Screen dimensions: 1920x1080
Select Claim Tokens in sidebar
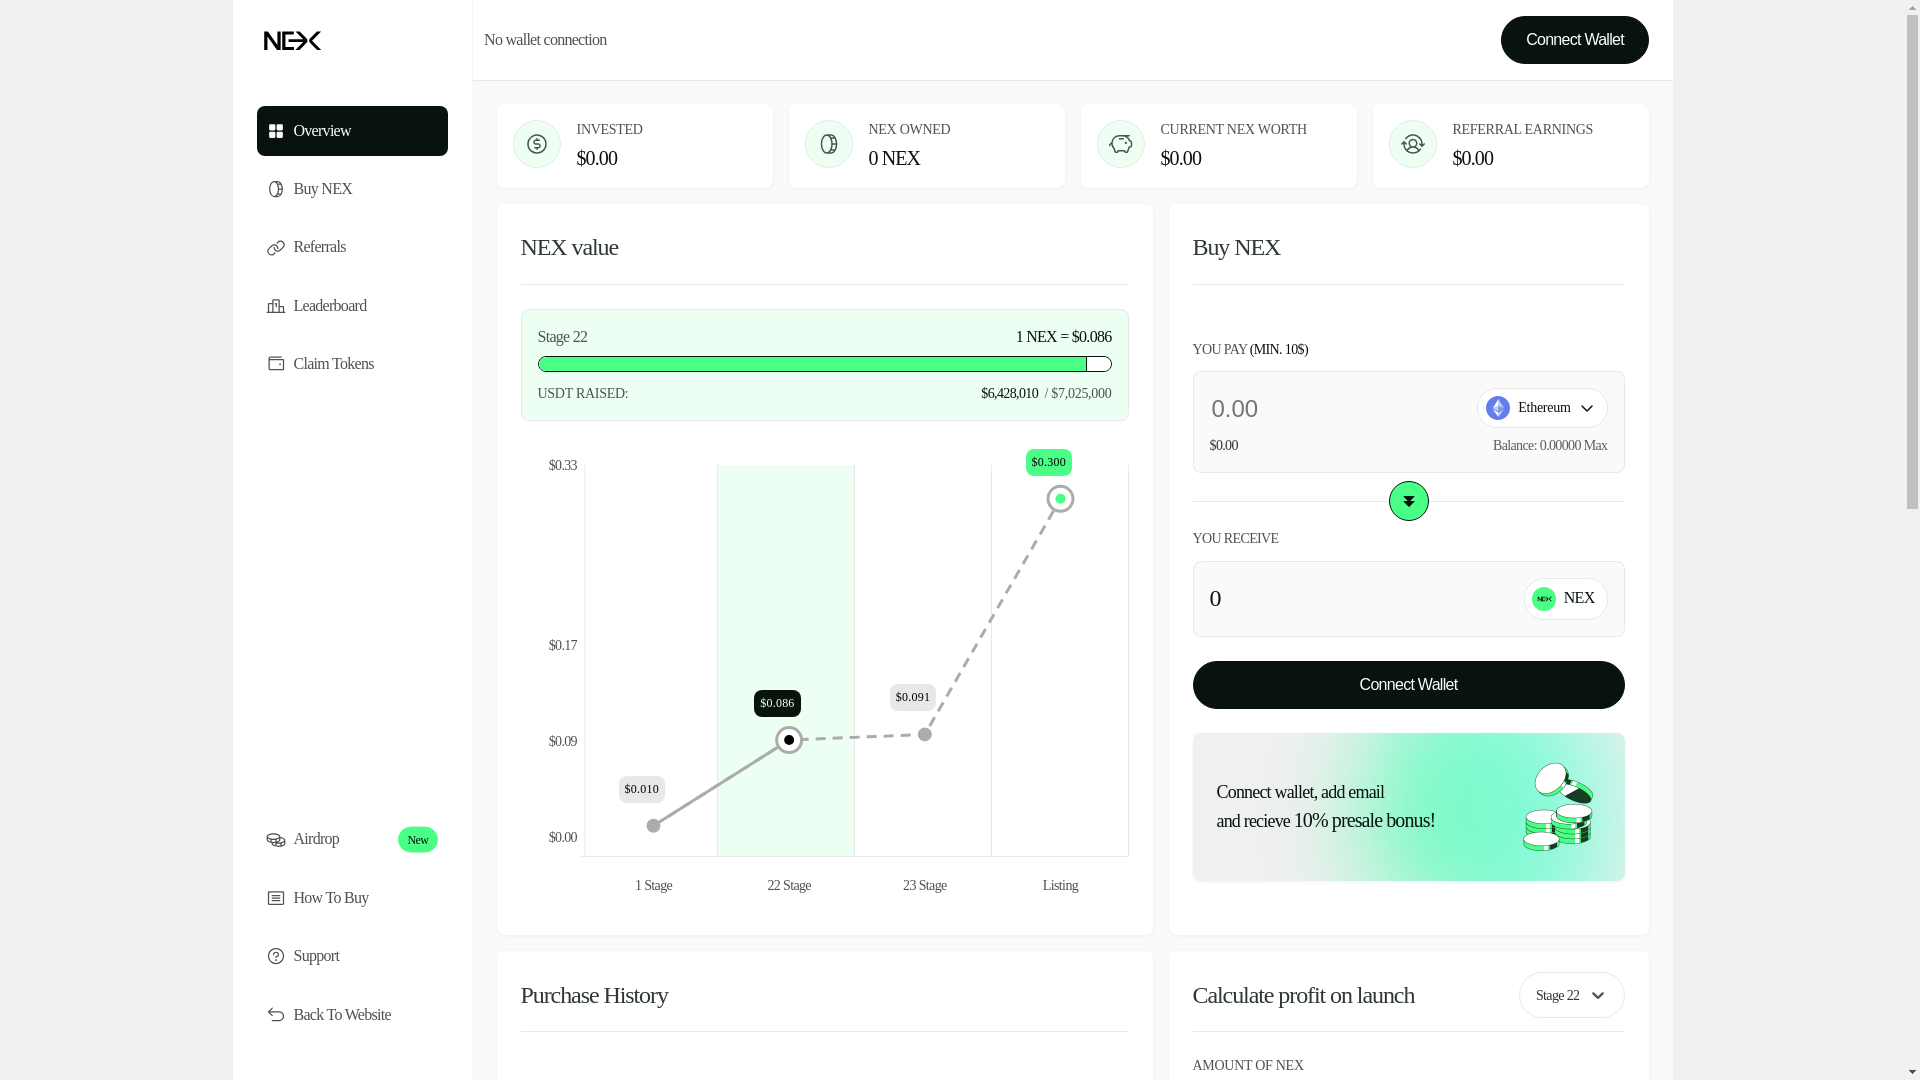tap(352, 364)
